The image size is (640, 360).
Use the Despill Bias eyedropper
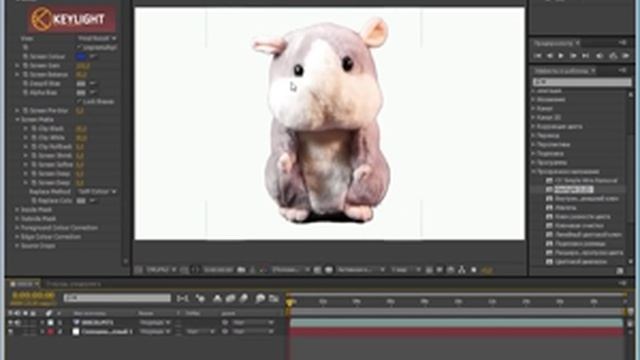pyautogui.click(x=93, y=83)
